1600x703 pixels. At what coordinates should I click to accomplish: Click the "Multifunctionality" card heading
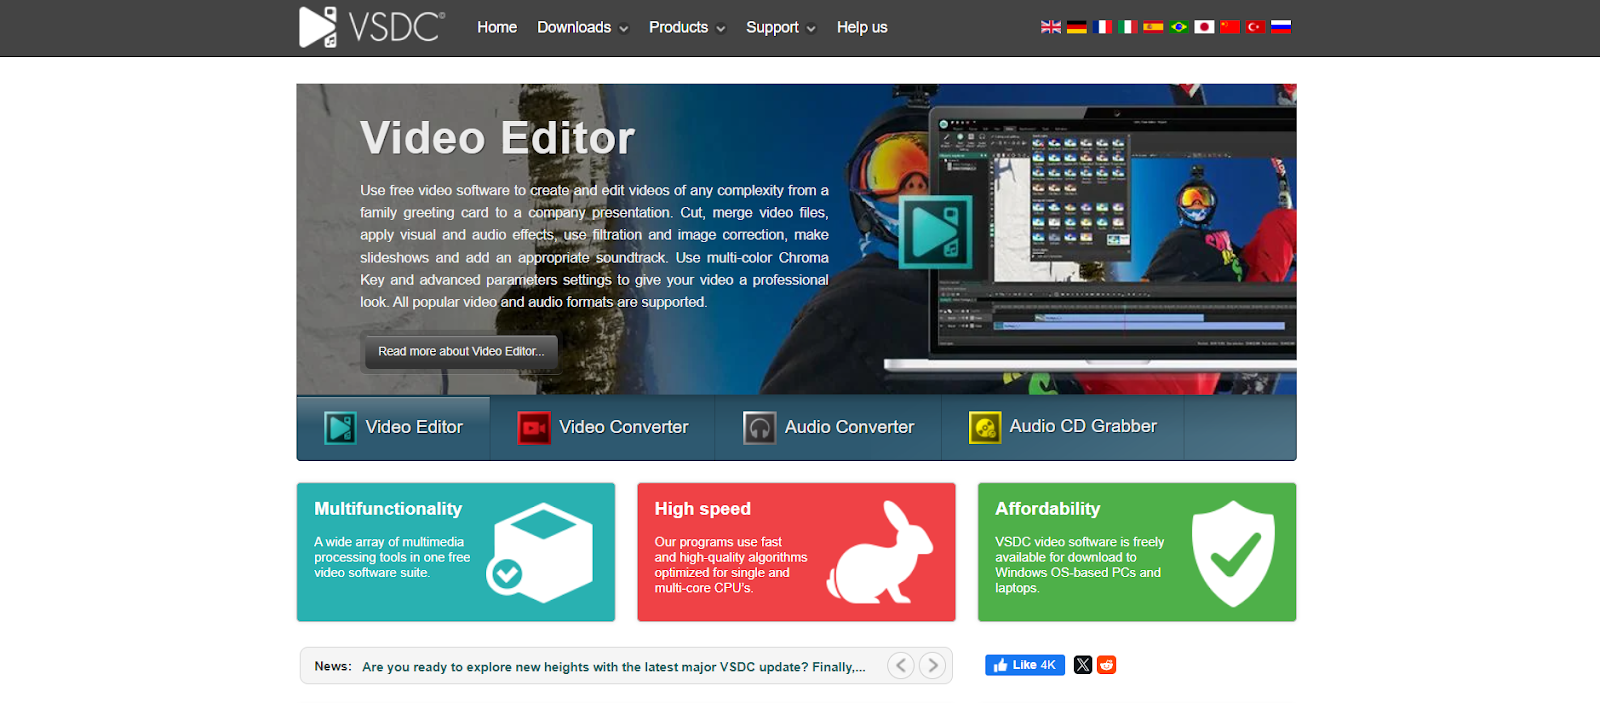[x=388, y=509]
